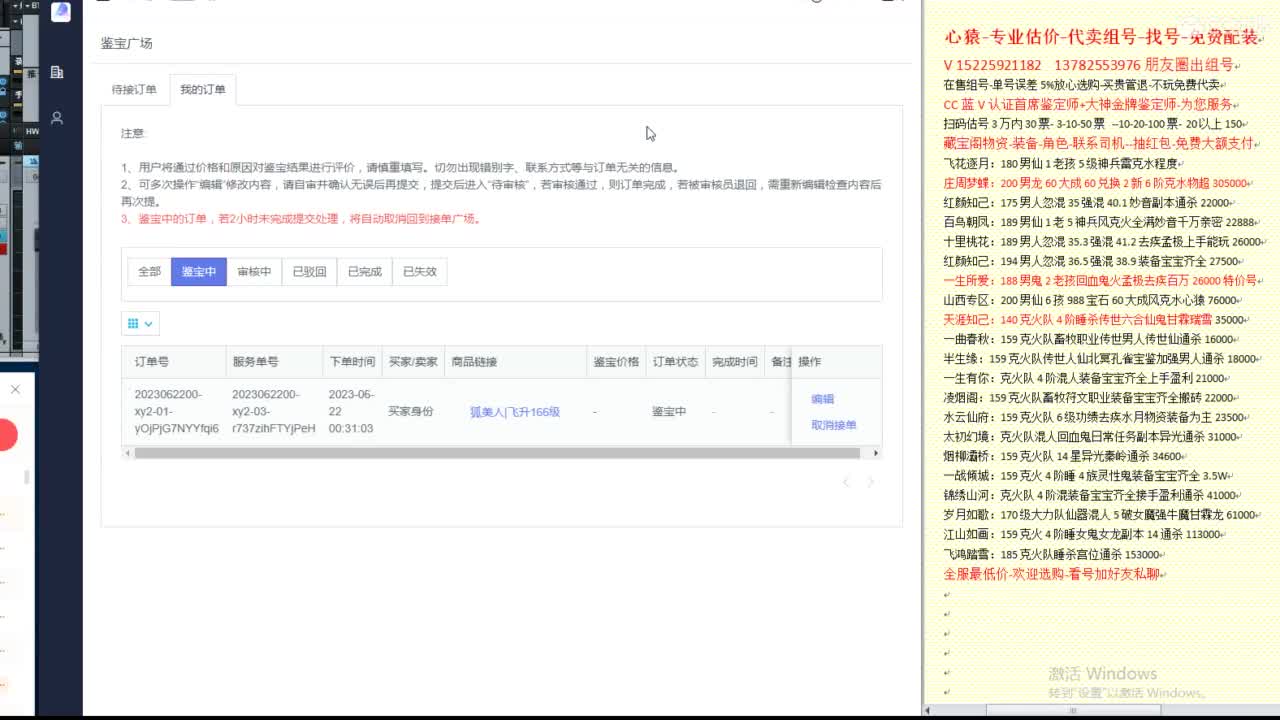Click the red record circle in left overlay
1280x720 pixels.
(8, 434)
